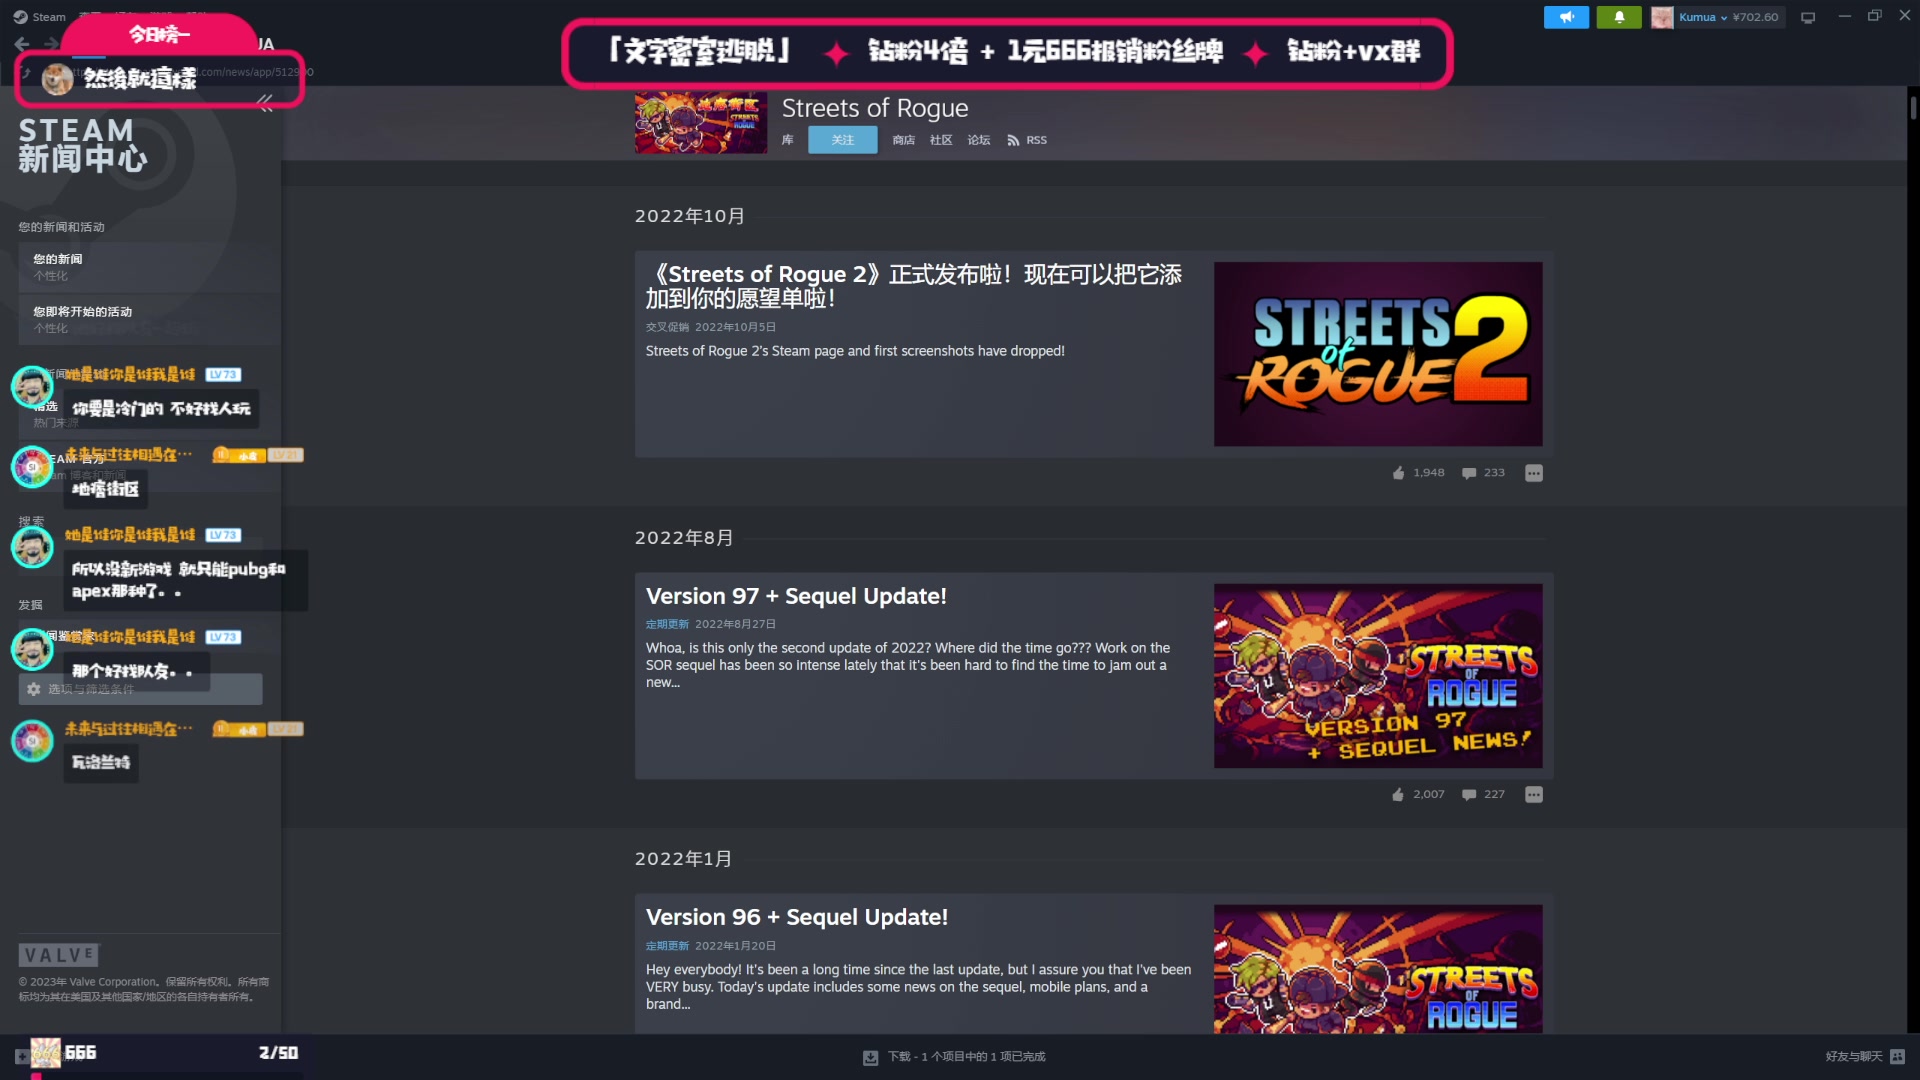Click the 定期更新 tag on Version 96
This screenshot has height=1080, width=1920.
[667, 946]
